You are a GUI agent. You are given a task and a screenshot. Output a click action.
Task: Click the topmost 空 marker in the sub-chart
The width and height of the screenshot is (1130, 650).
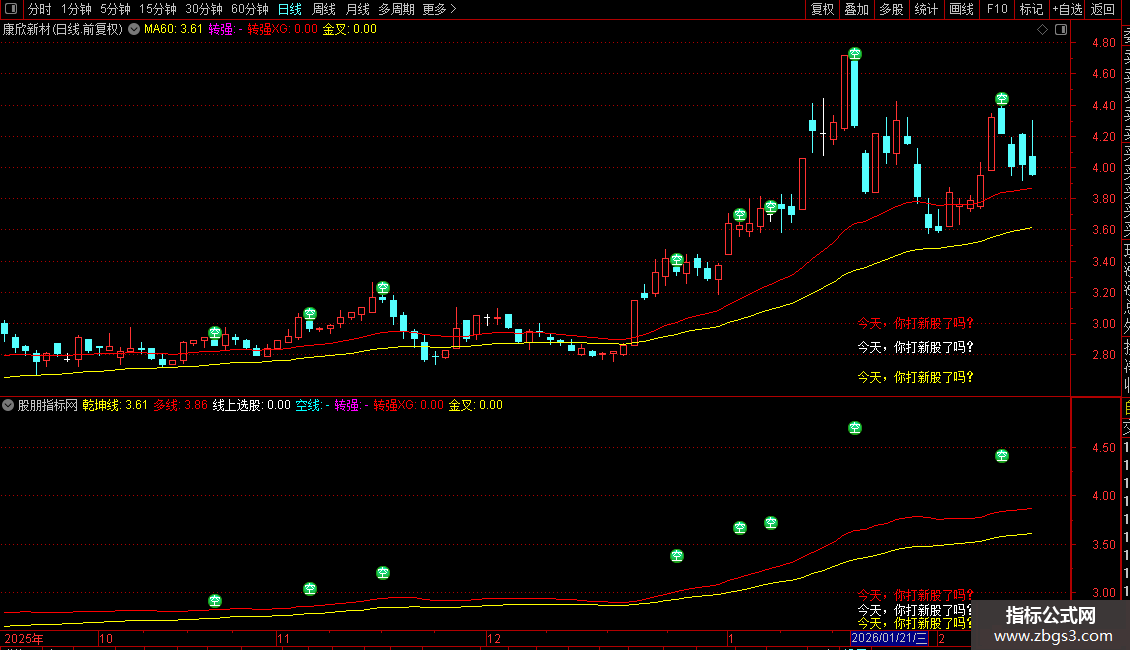pyautogui.click(x=855, y=428)
